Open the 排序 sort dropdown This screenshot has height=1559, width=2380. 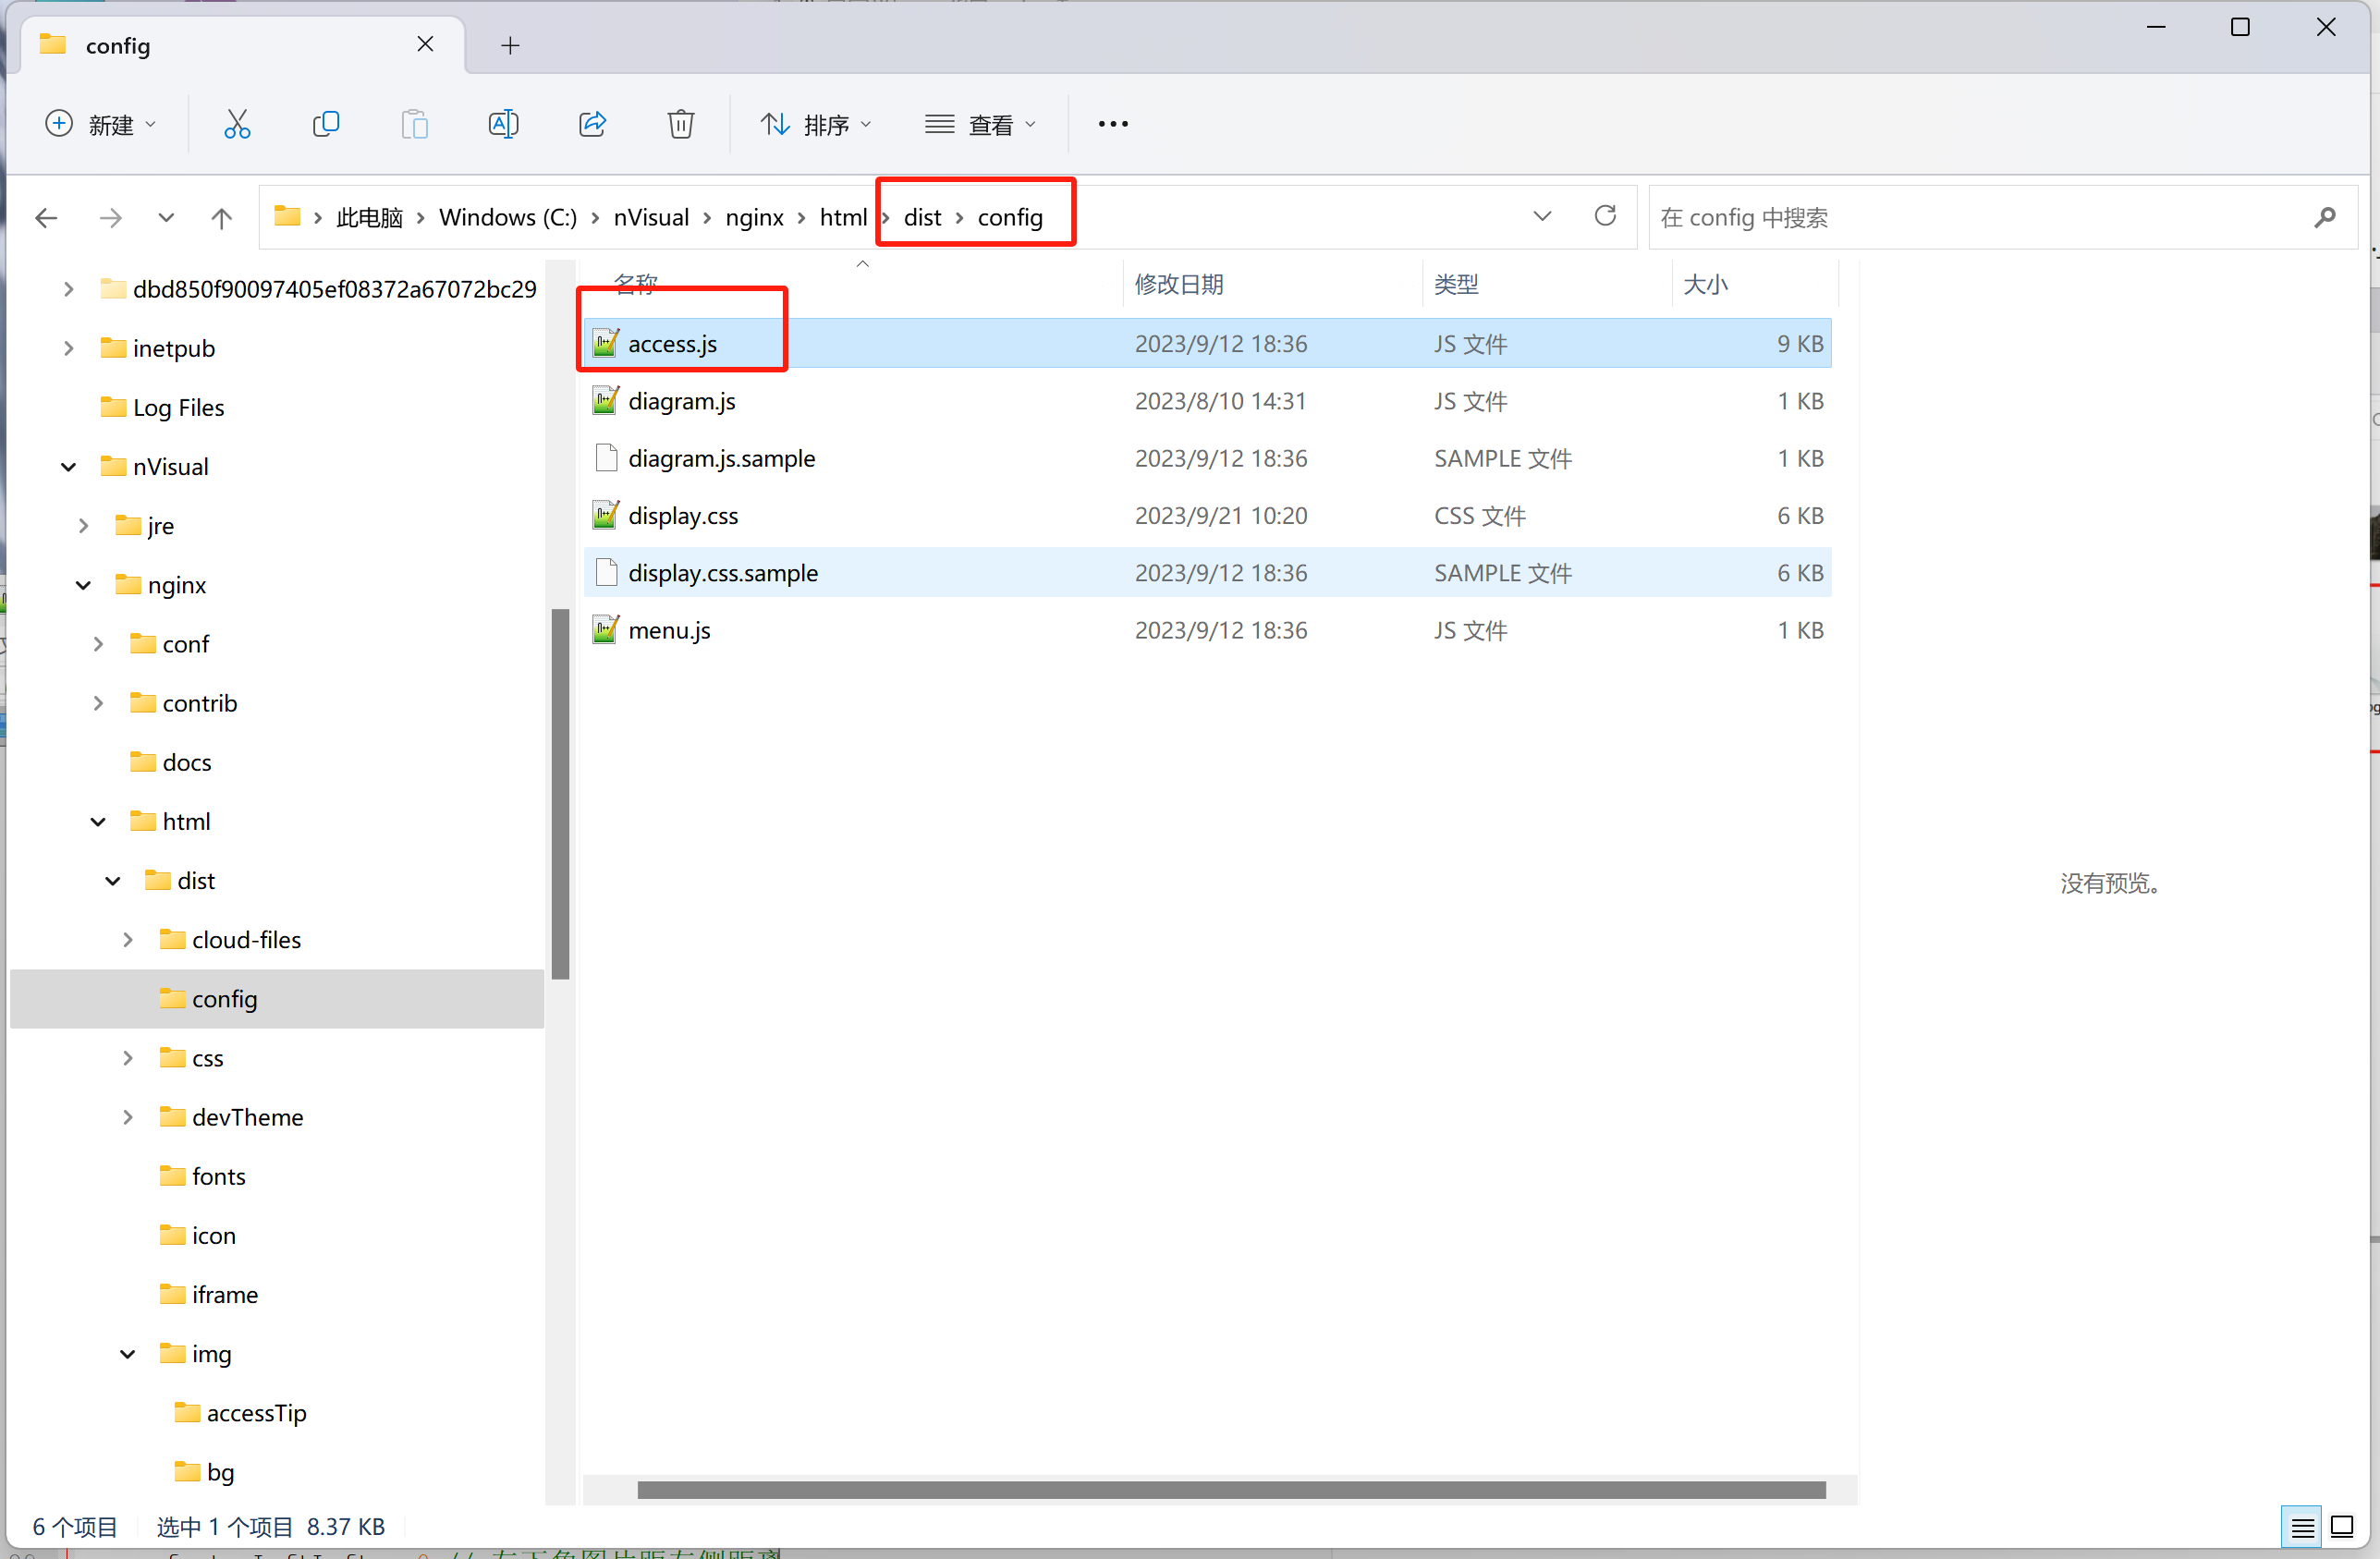pos(815,124)
